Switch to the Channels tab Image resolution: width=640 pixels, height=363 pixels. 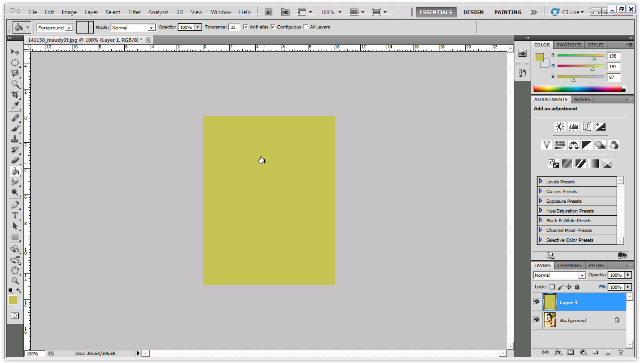point(569,265)
